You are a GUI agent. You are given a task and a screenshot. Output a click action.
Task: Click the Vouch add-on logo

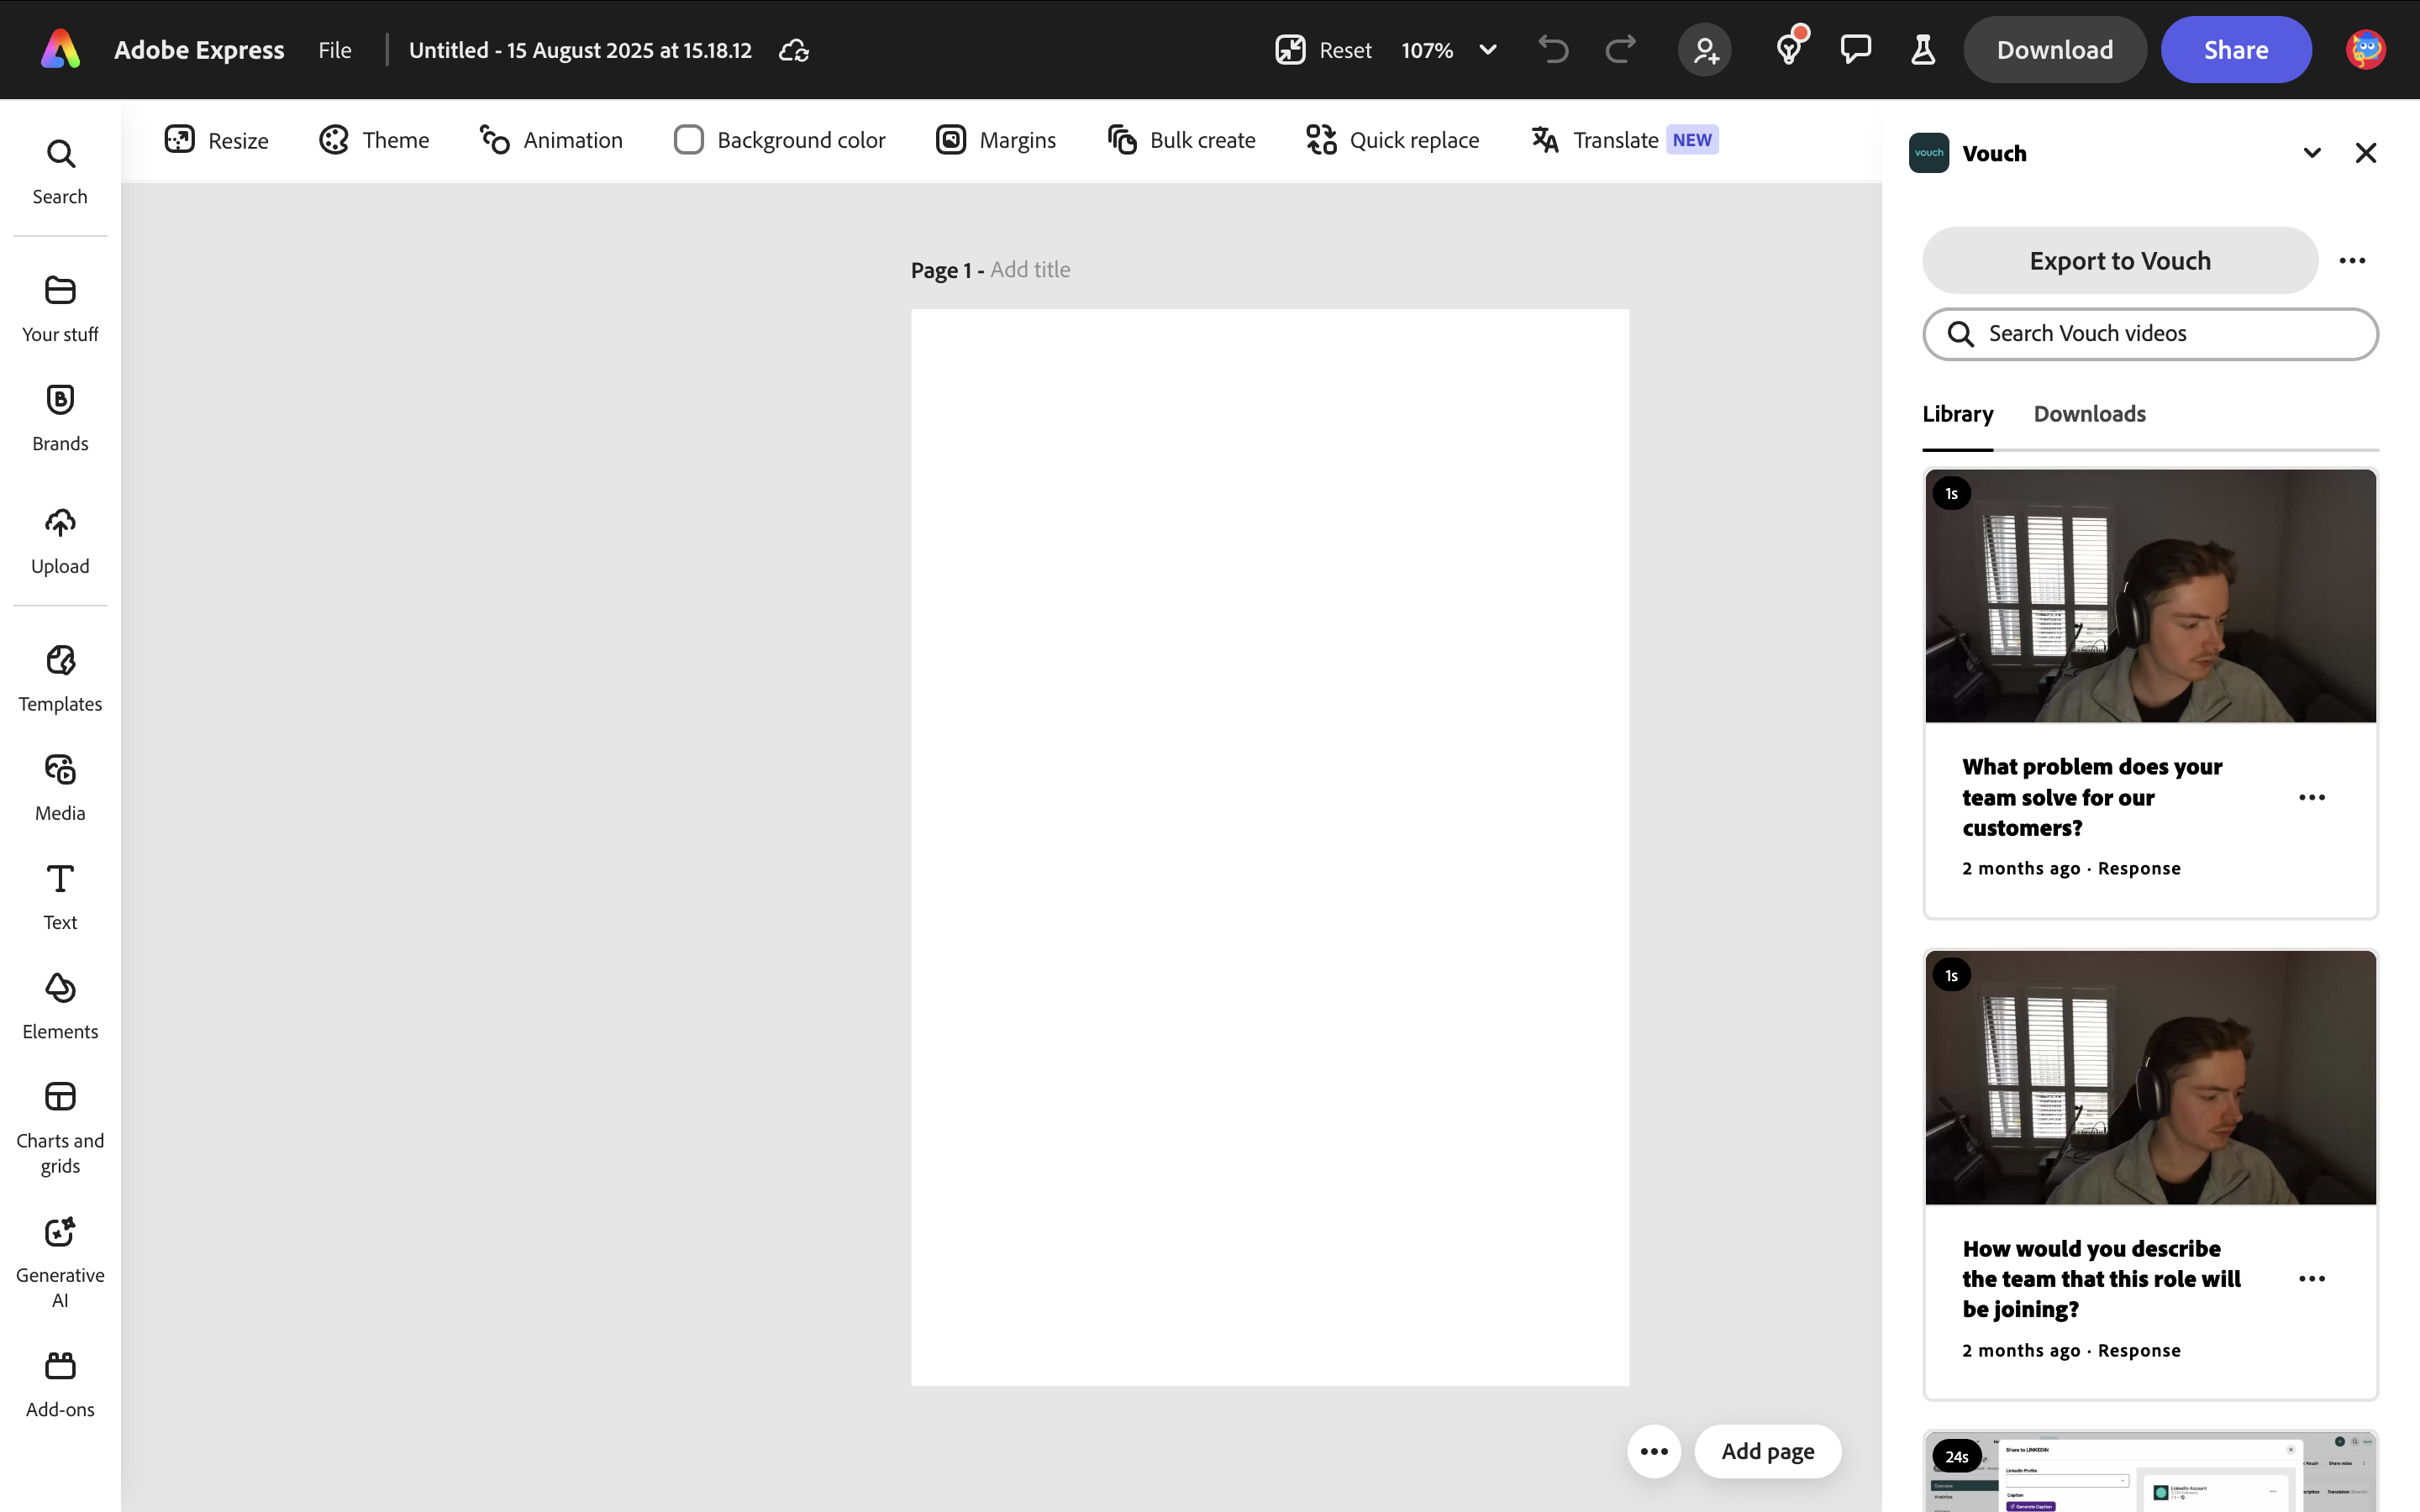1929,153
